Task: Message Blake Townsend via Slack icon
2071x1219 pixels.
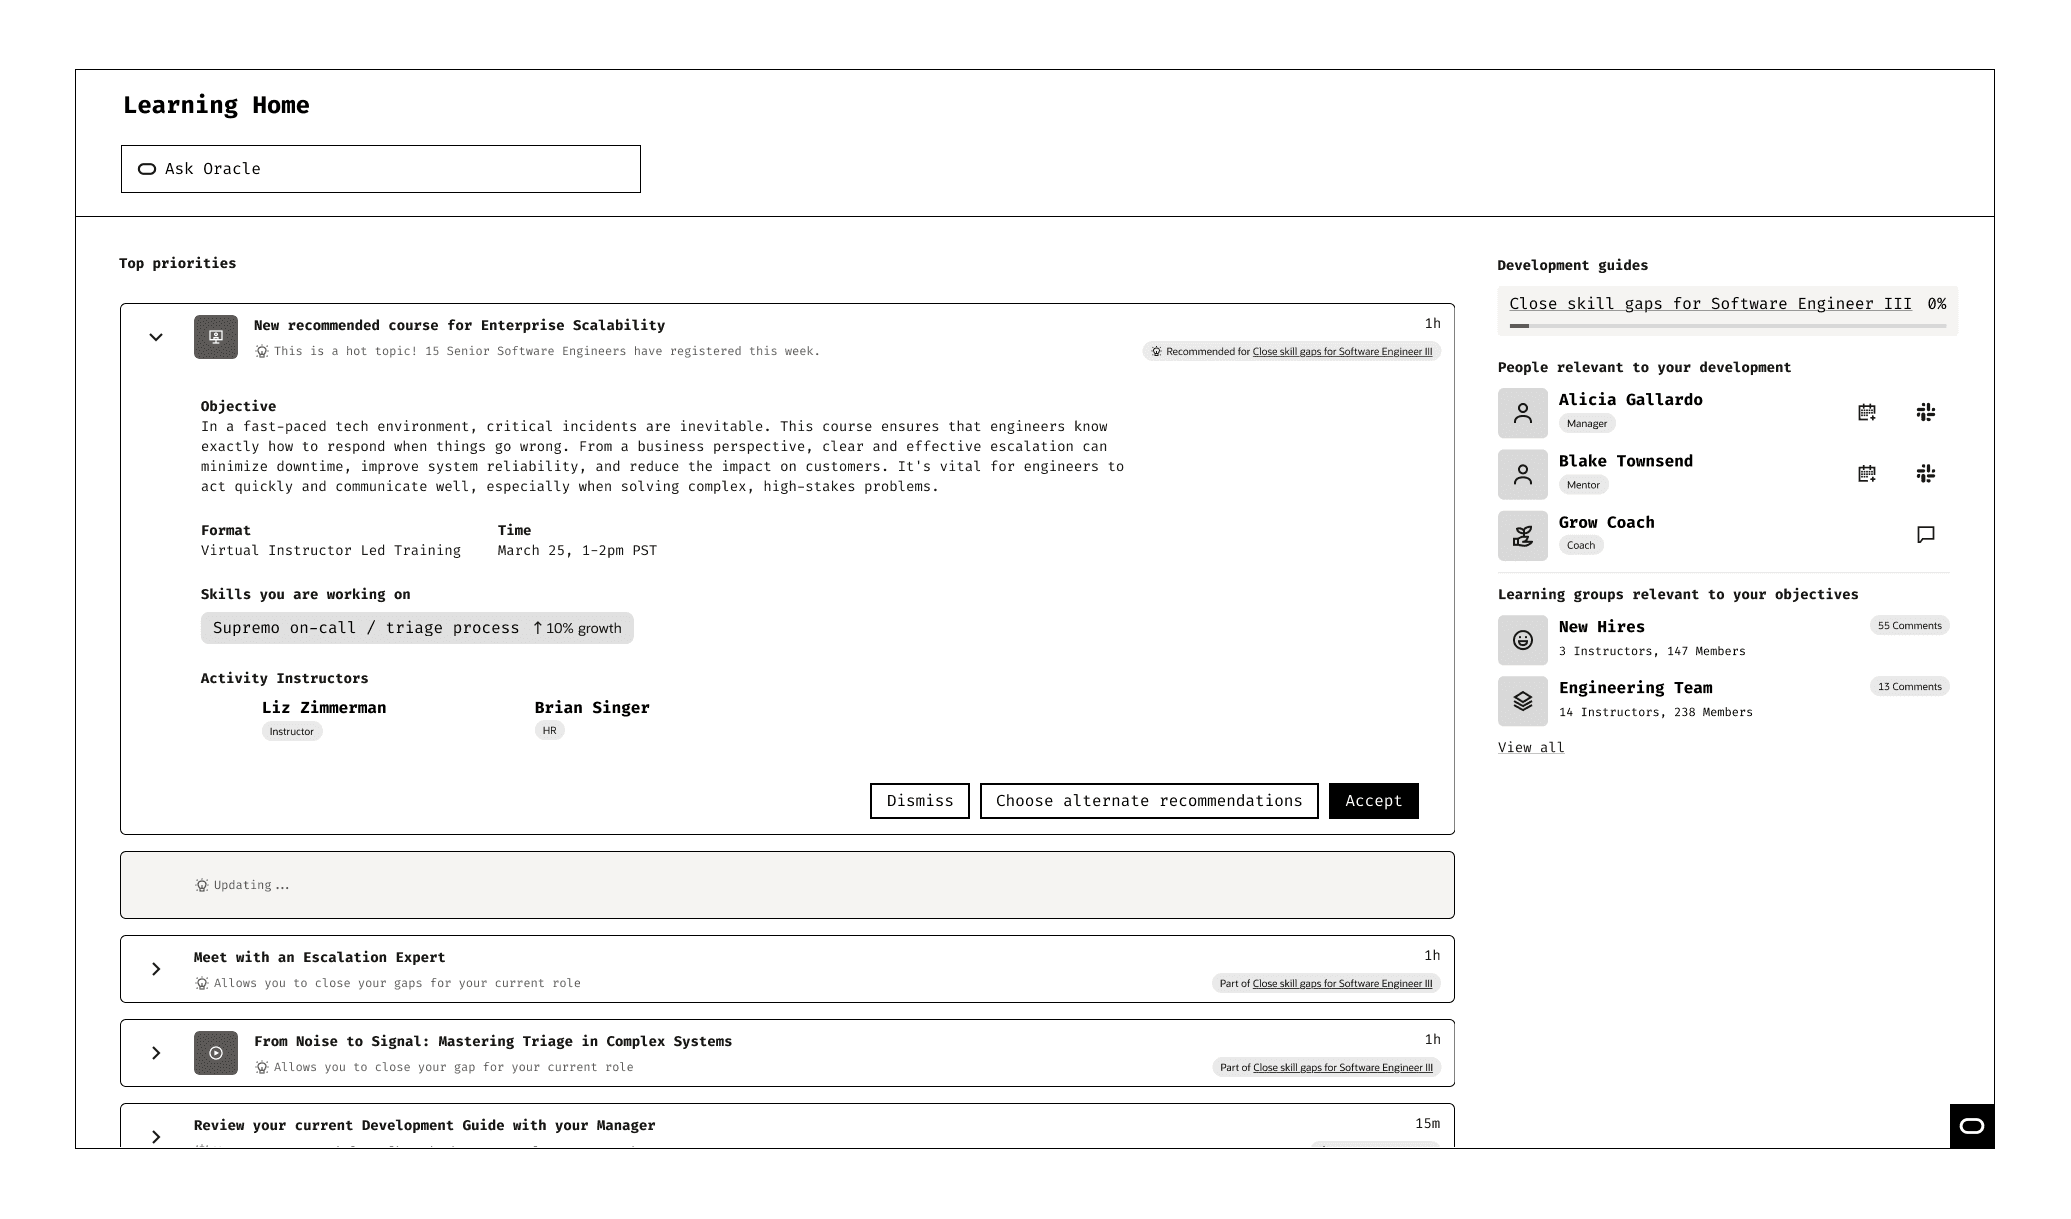Action: pos(1925,474)
